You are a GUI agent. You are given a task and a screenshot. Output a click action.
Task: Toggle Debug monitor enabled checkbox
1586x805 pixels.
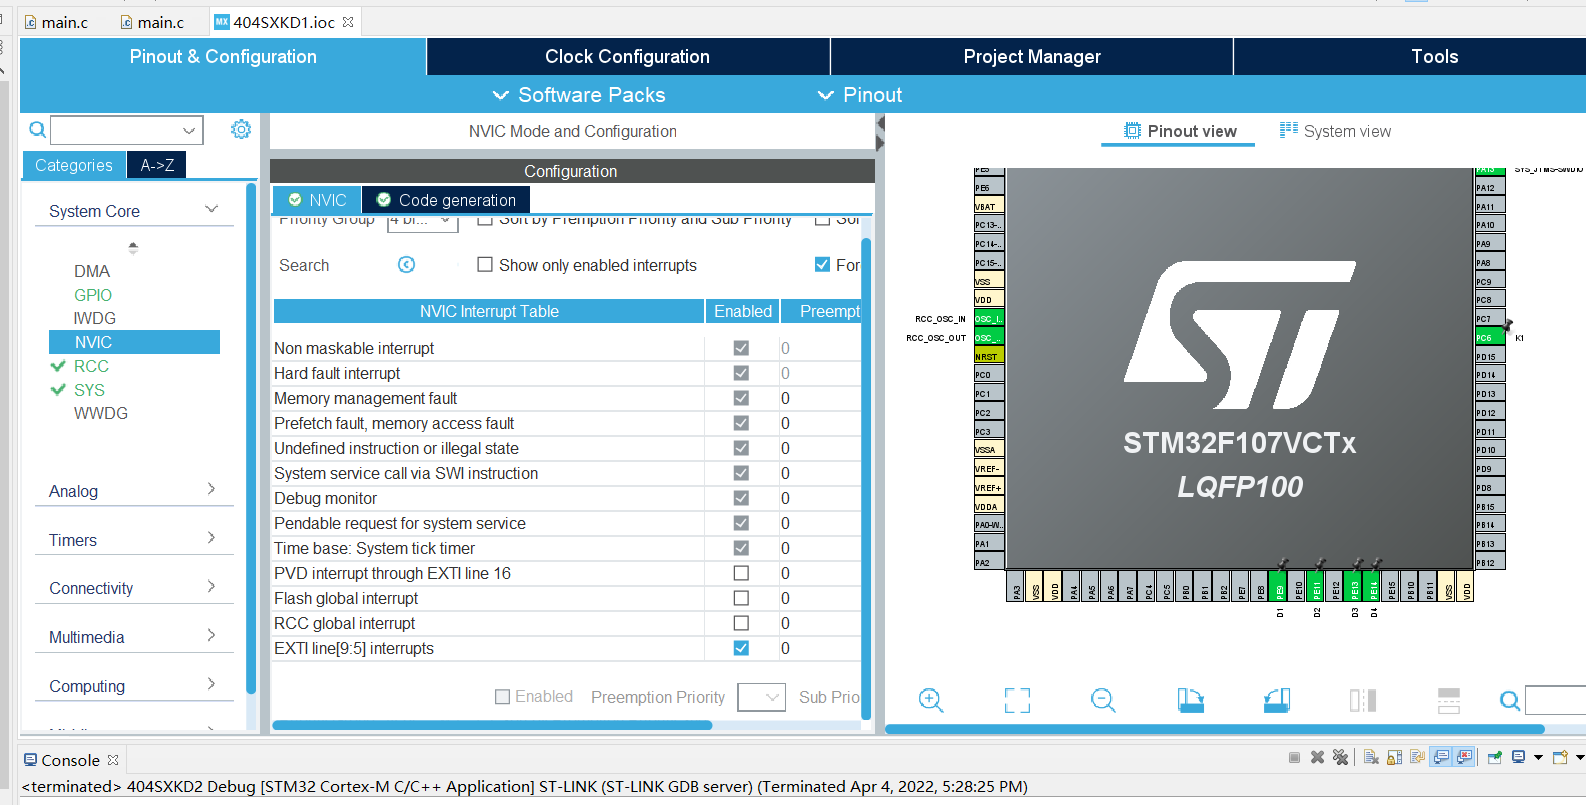pyautogui.click(x=741, y=498)
